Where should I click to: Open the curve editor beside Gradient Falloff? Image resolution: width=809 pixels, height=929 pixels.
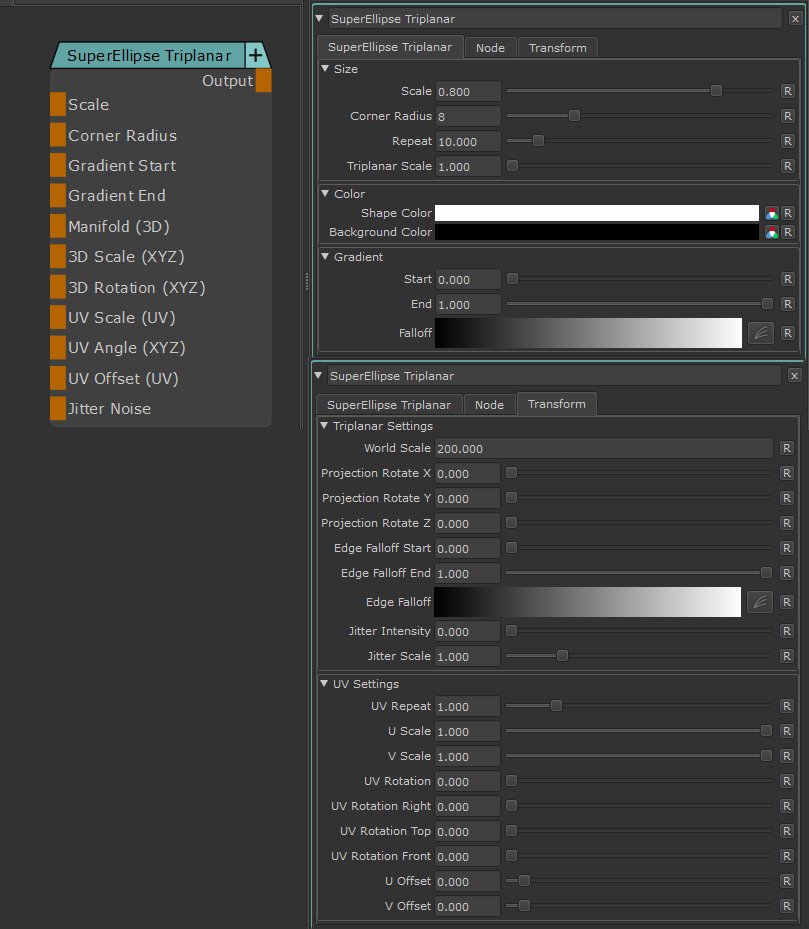click(x=760, y=333)
